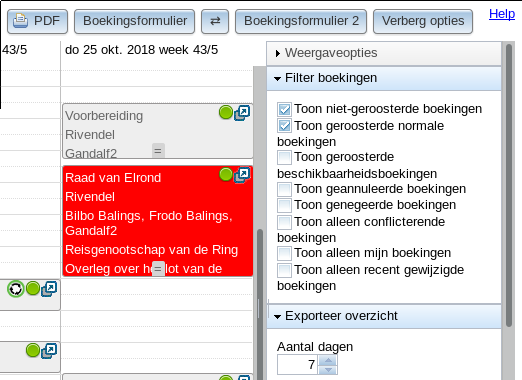522x380 pixels.
Task: Click resize handle on Voorbereiding booking
Action: [158, 151]
